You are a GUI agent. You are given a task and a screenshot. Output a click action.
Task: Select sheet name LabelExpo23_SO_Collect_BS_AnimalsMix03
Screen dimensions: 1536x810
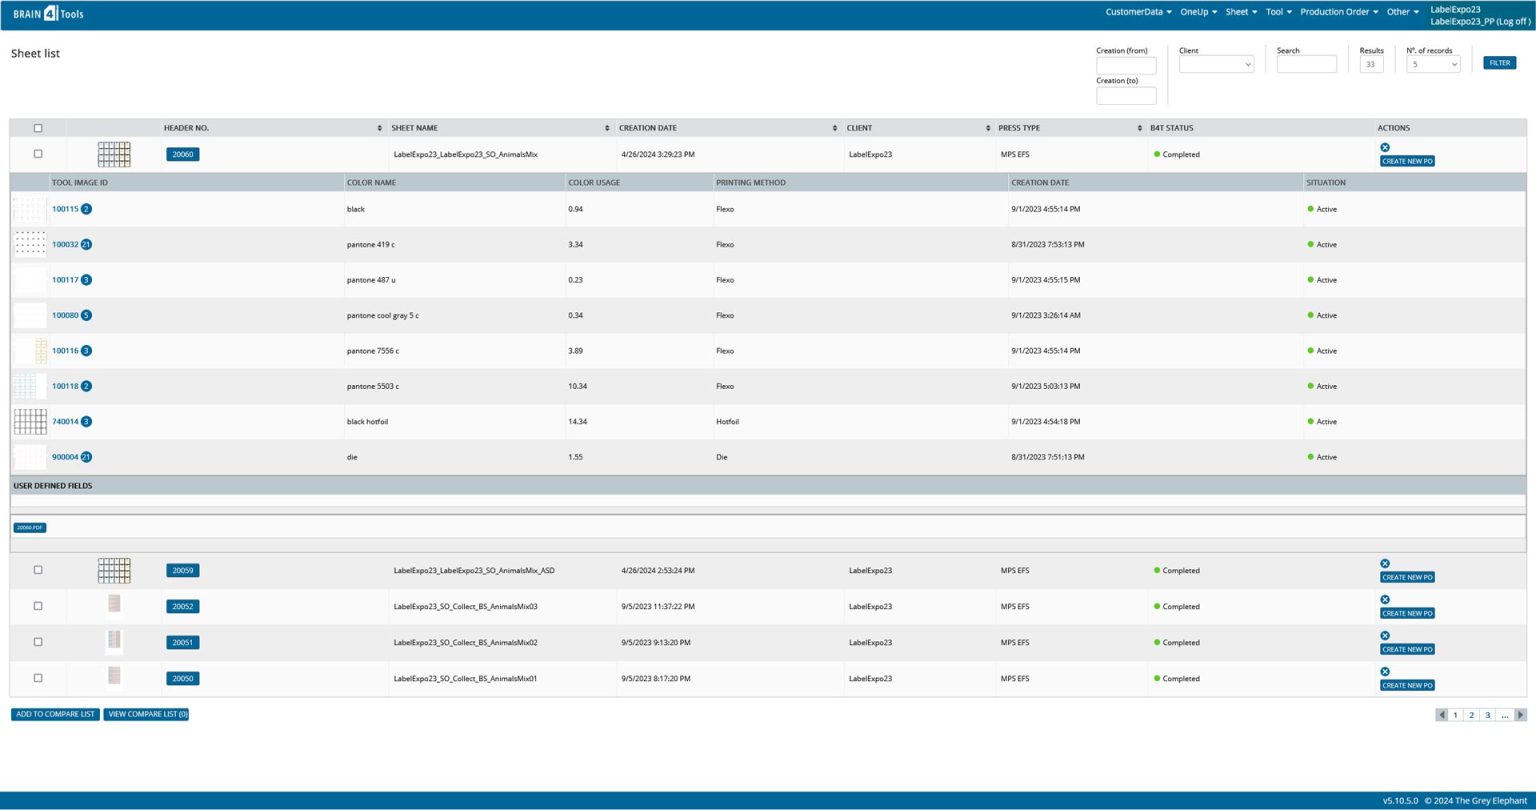coord(465,607)
